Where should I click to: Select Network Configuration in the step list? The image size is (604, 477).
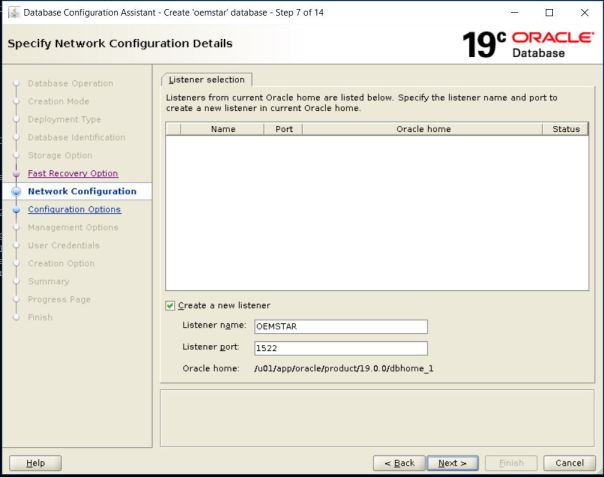click(x=82, y=192)
